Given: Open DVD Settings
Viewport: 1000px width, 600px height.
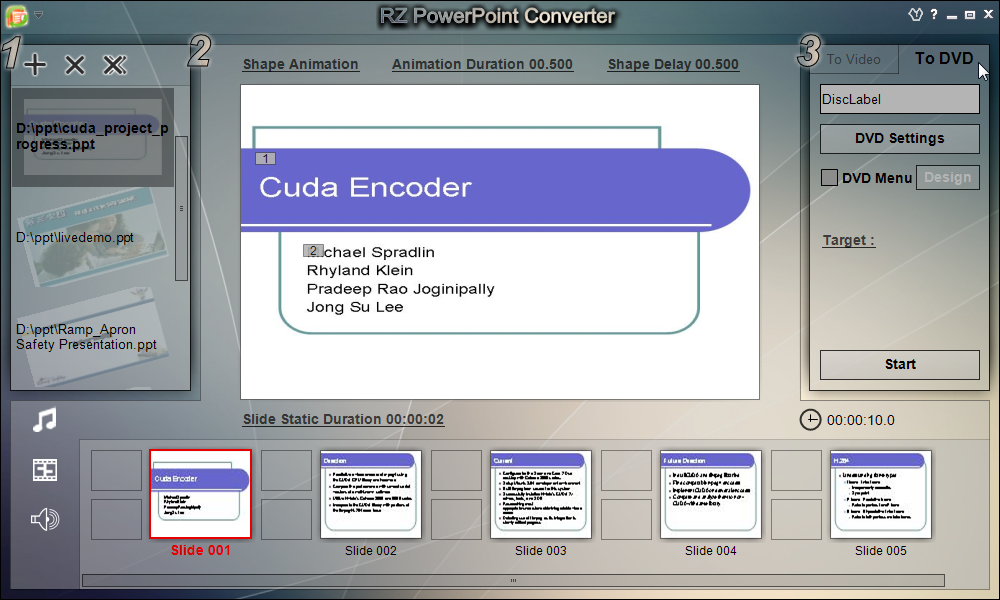Looking at the screenshot, I should pos(898,138).
